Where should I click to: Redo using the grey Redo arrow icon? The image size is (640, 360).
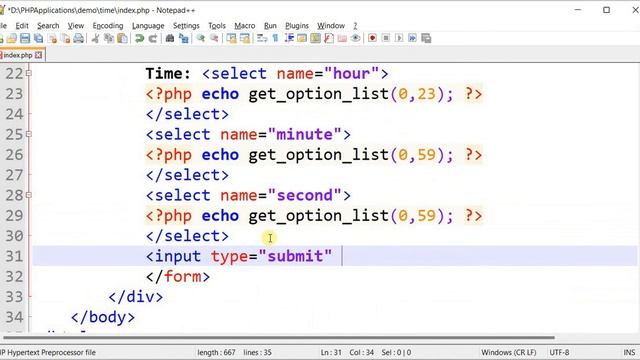[153, 38]
